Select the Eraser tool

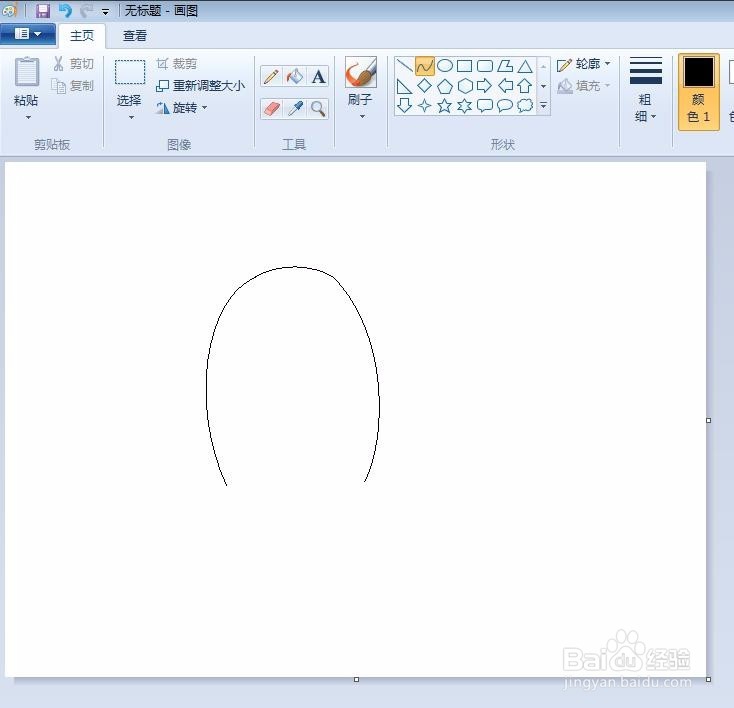click(x=272, y=109)
